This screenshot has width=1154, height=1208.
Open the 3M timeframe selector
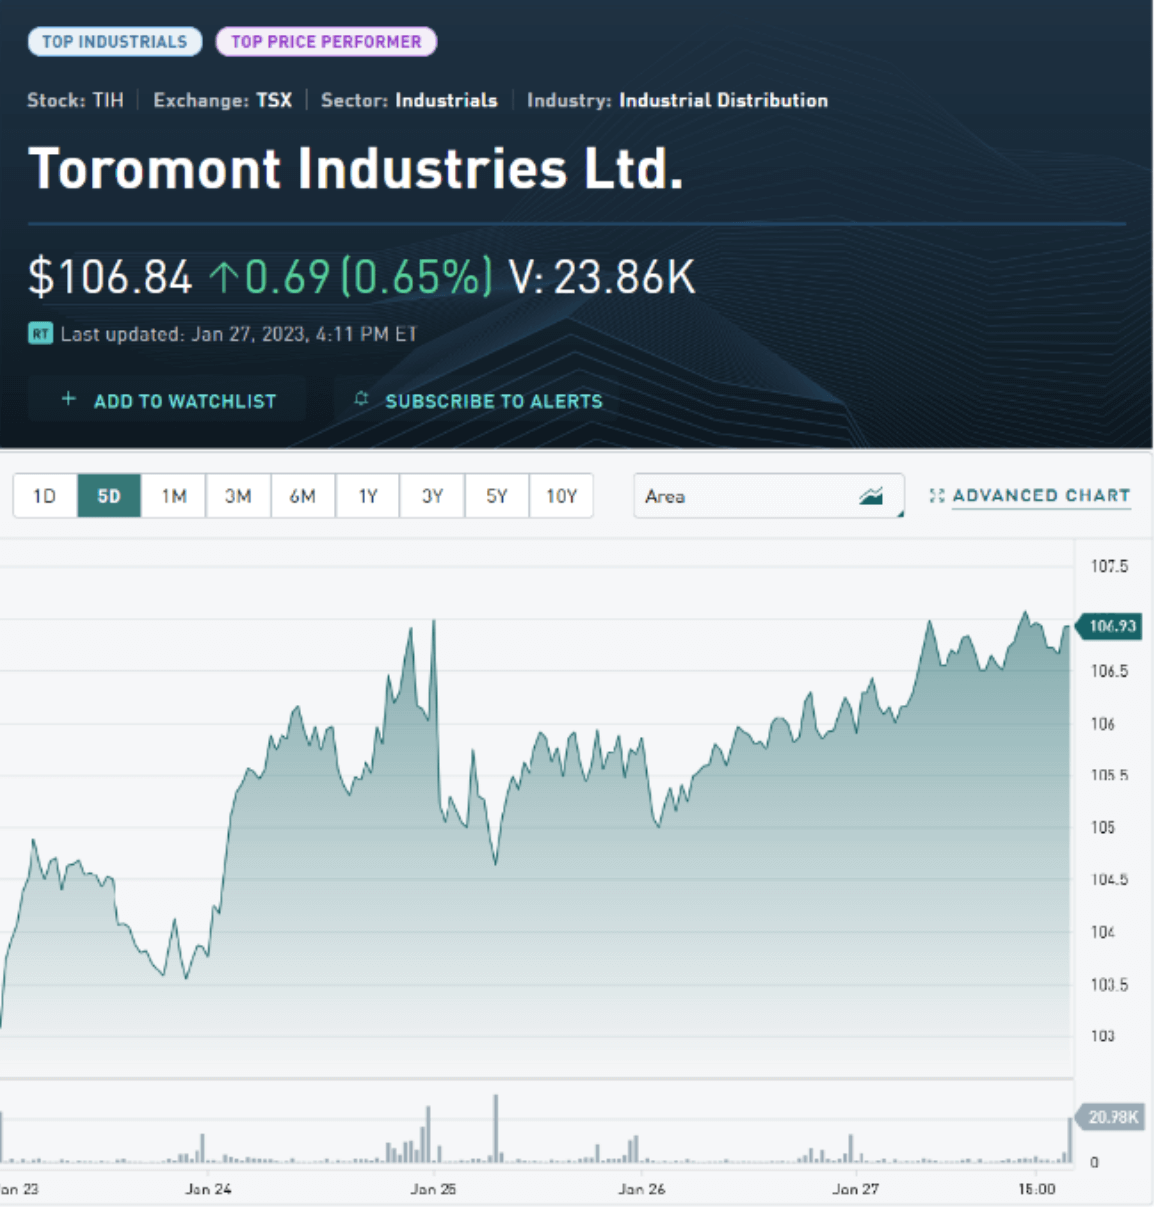[238, 495]
